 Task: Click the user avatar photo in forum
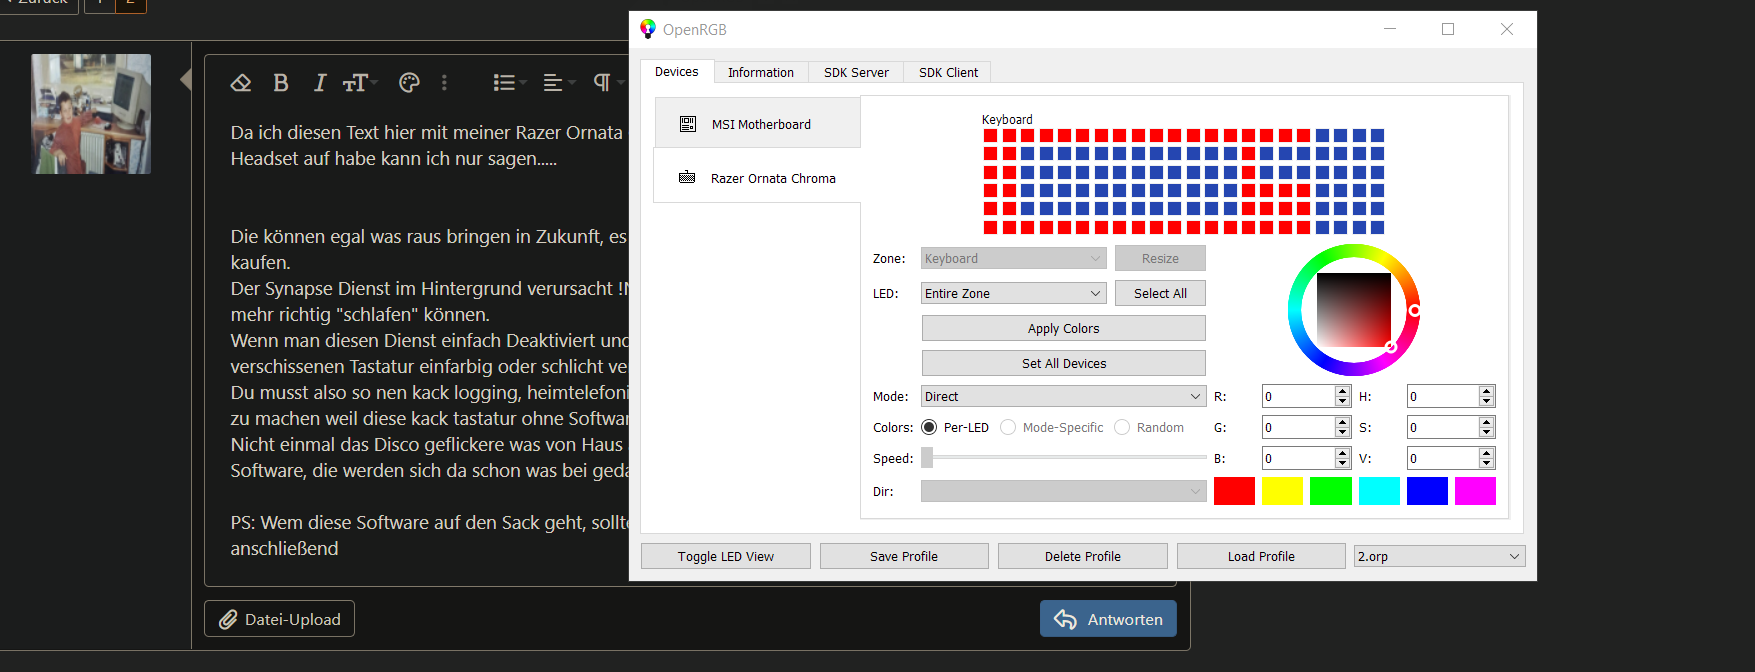(91, 114)
